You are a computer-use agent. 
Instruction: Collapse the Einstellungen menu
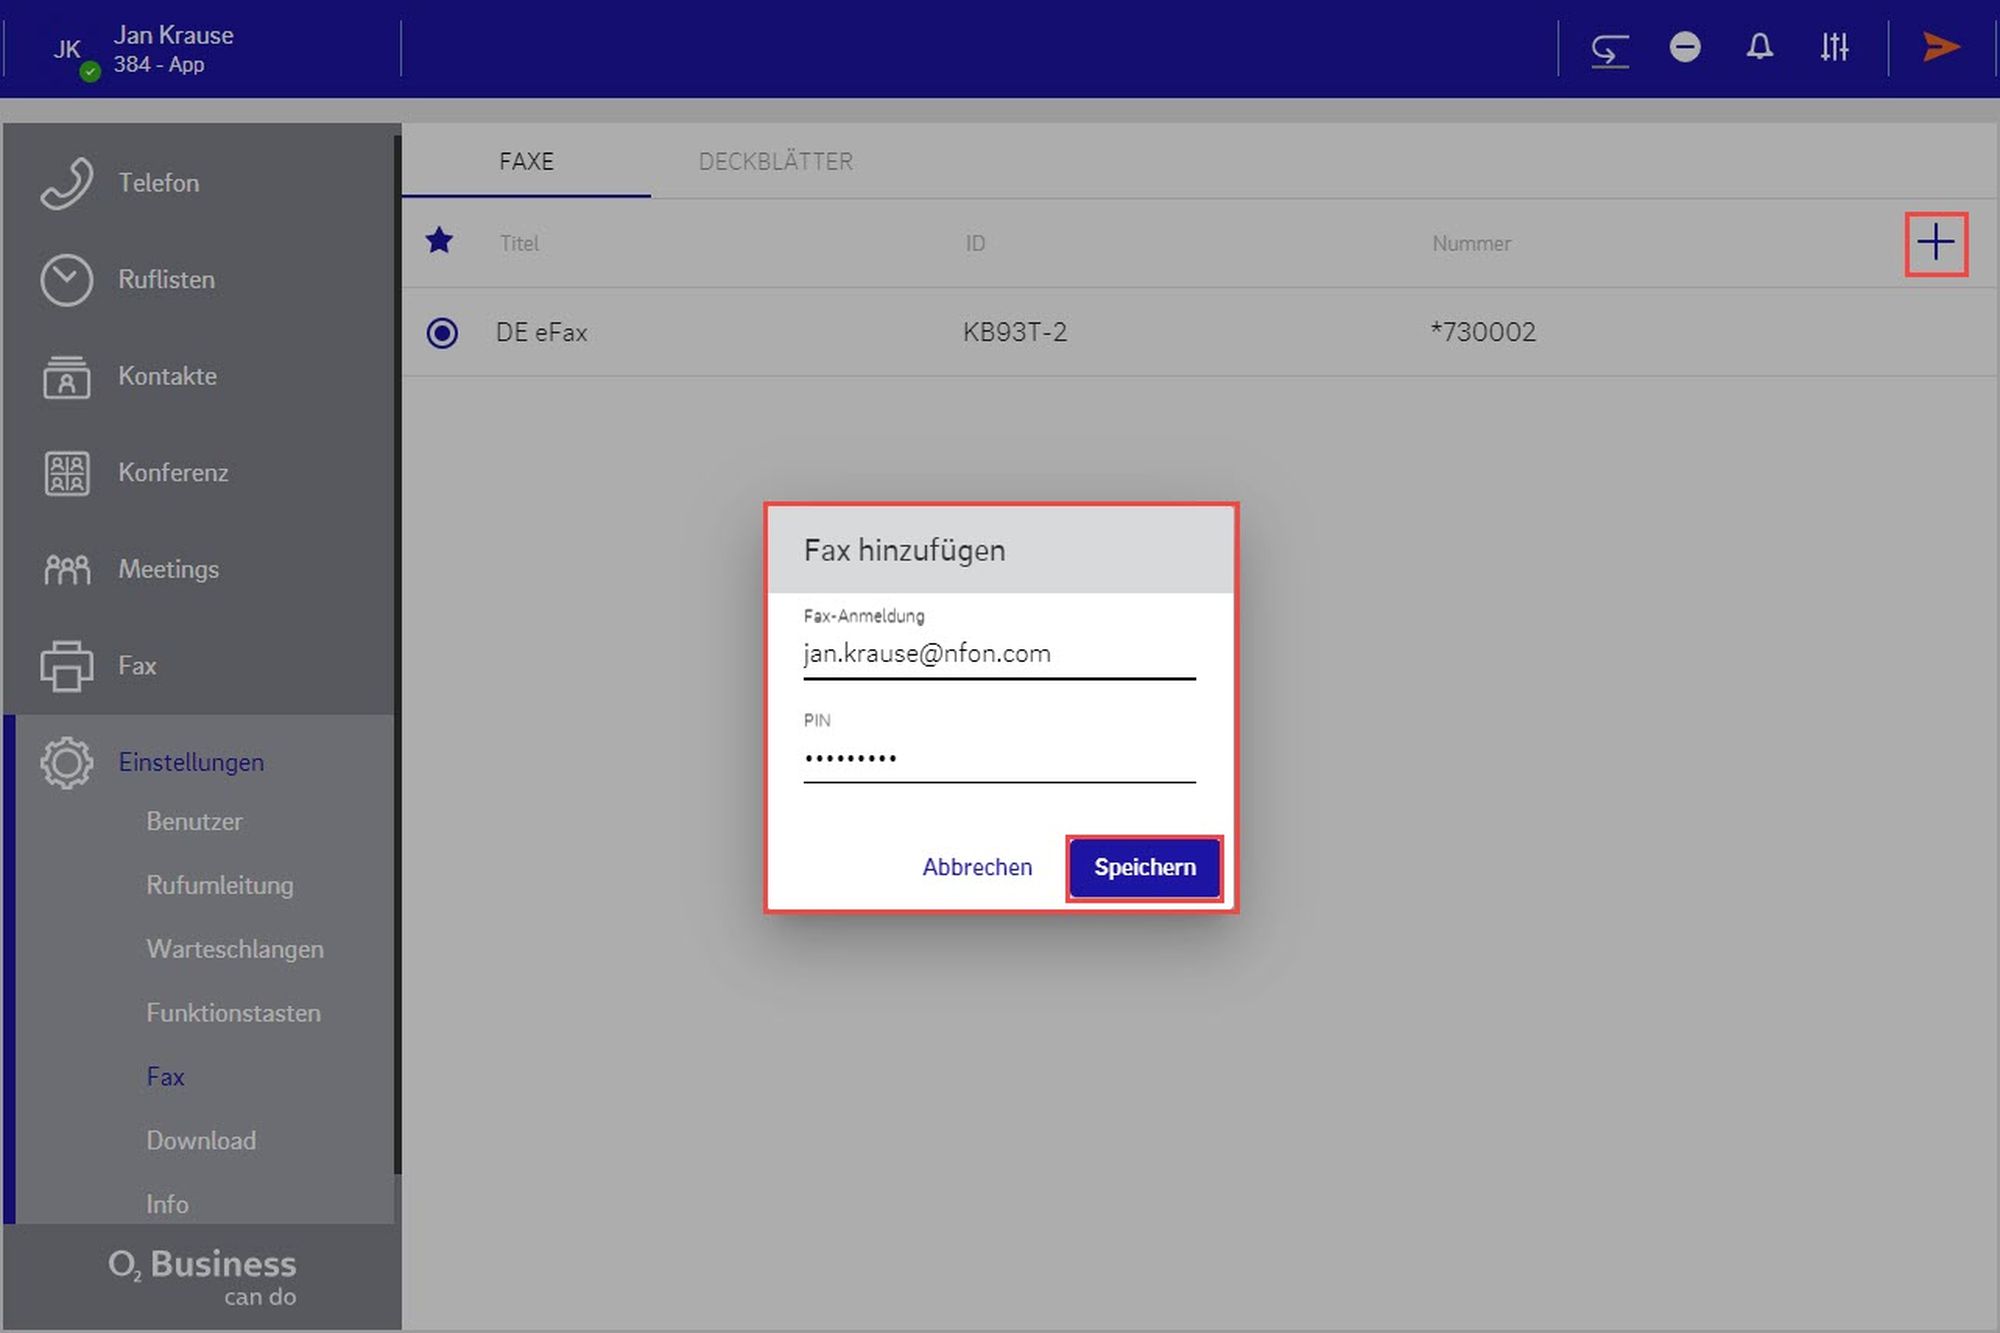(x=190, y=762)
